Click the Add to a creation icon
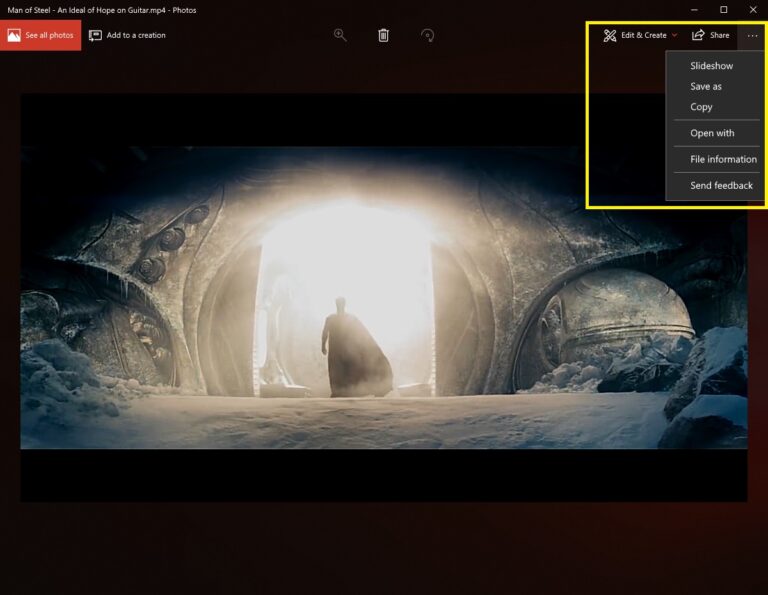This screenshot has height=595, width=768. click(95, 35)
